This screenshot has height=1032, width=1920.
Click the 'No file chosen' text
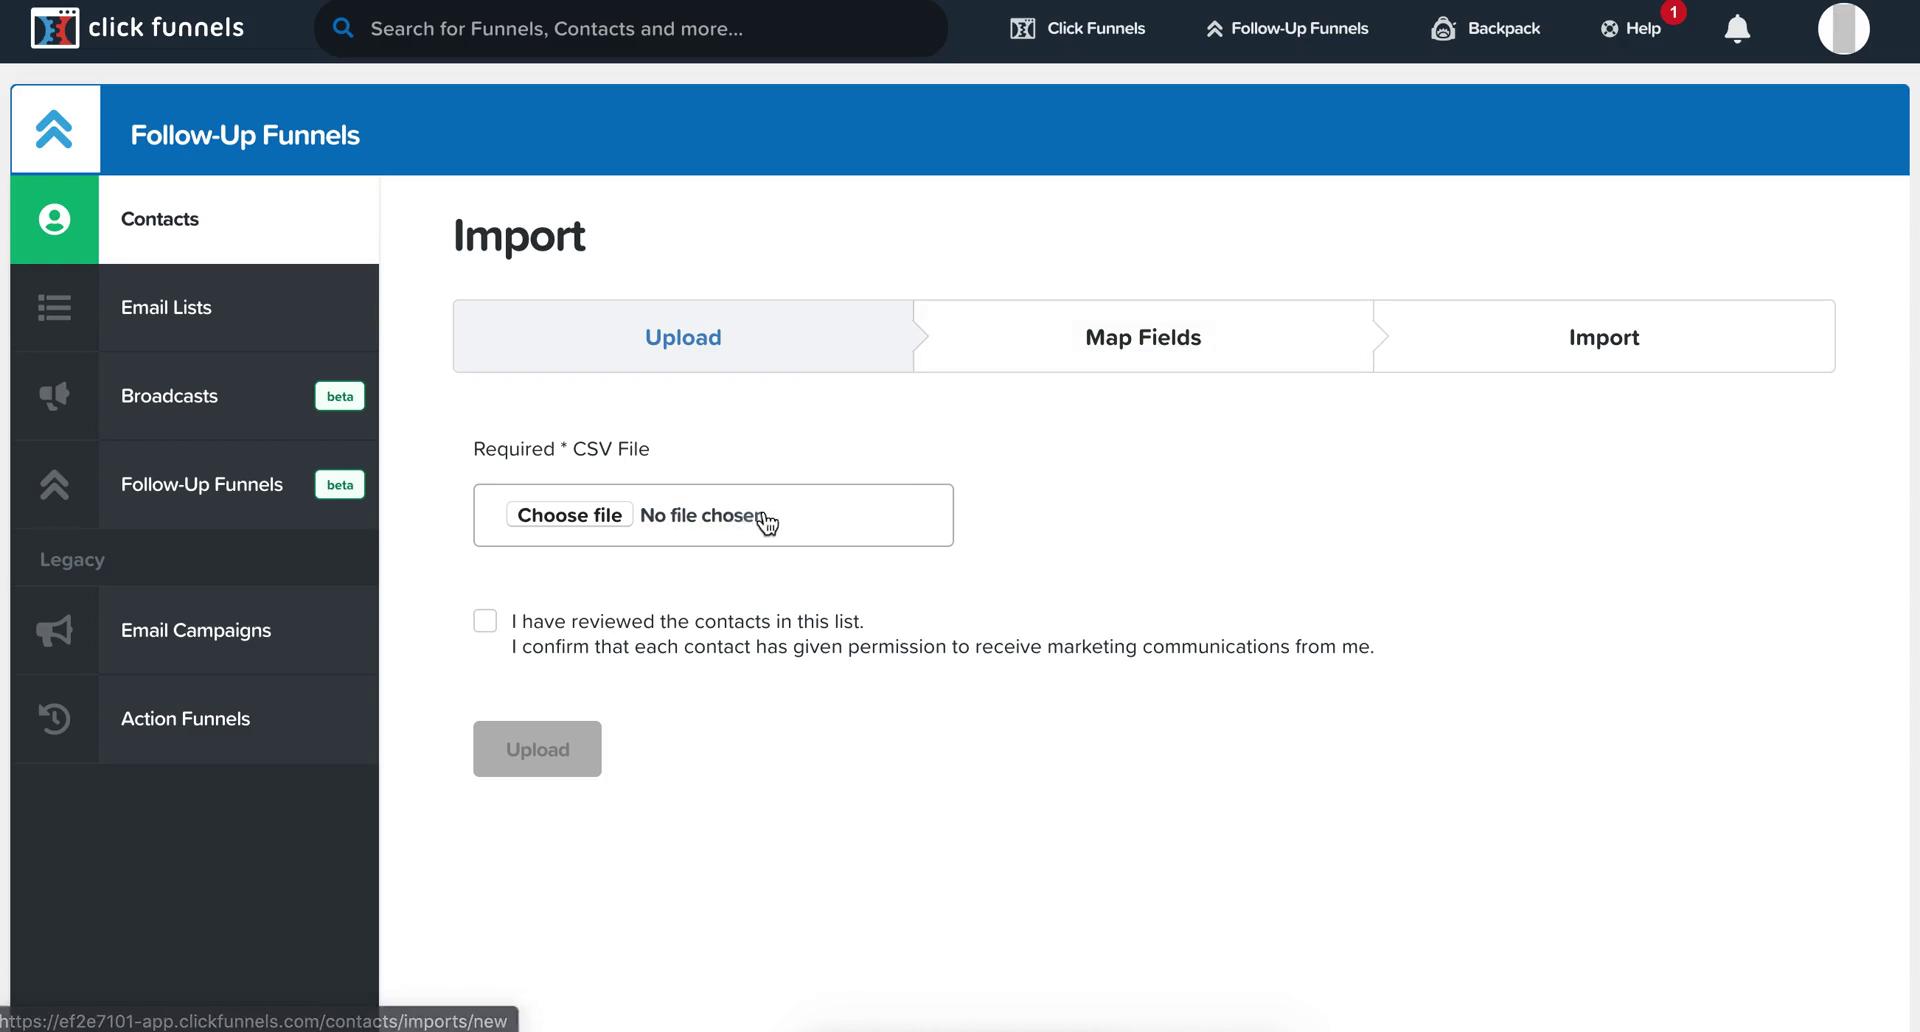702,515
